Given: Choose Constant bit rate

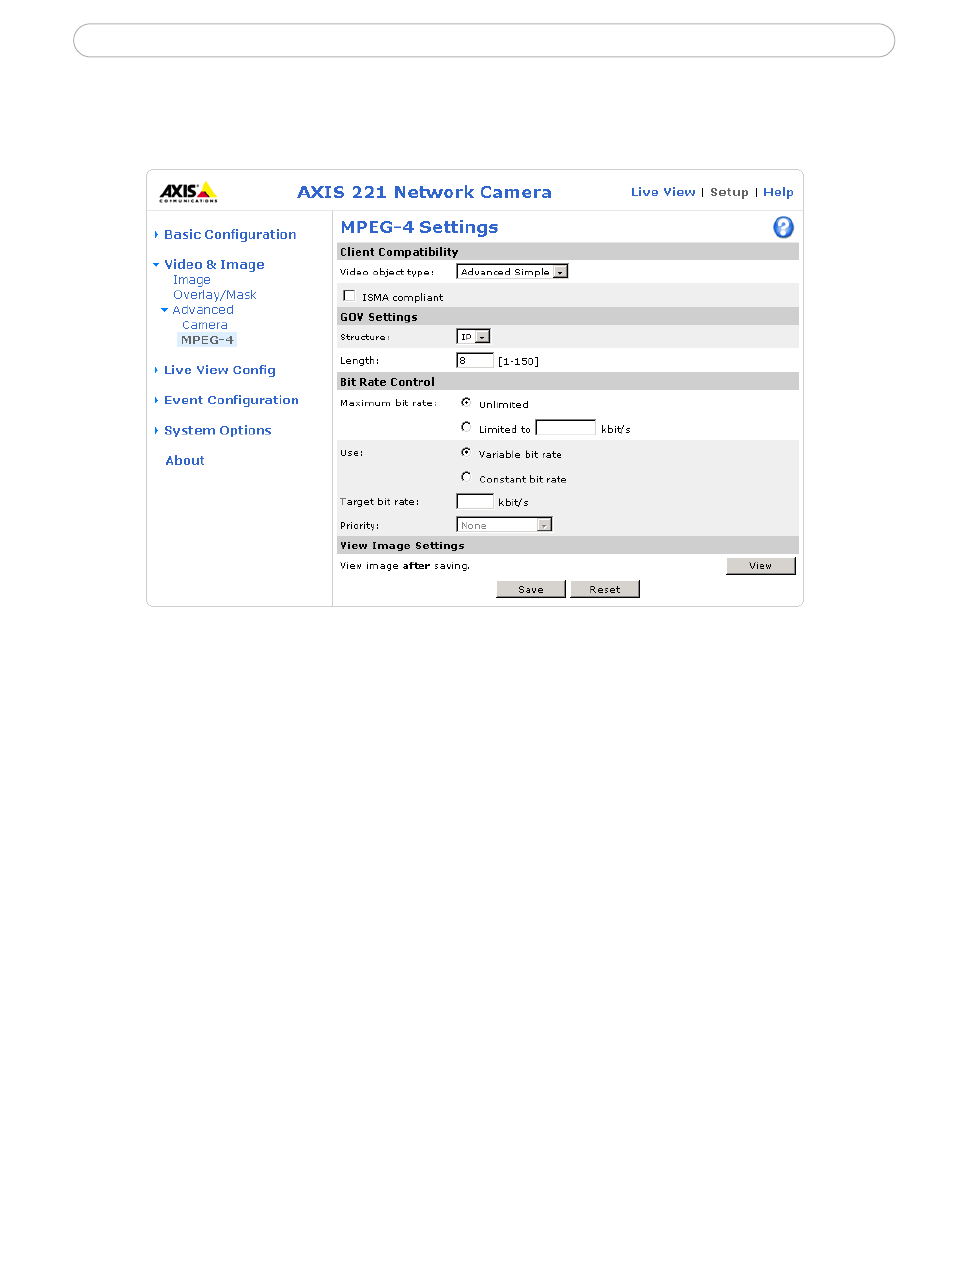Looking at the screenshot, I should point(466,478).
